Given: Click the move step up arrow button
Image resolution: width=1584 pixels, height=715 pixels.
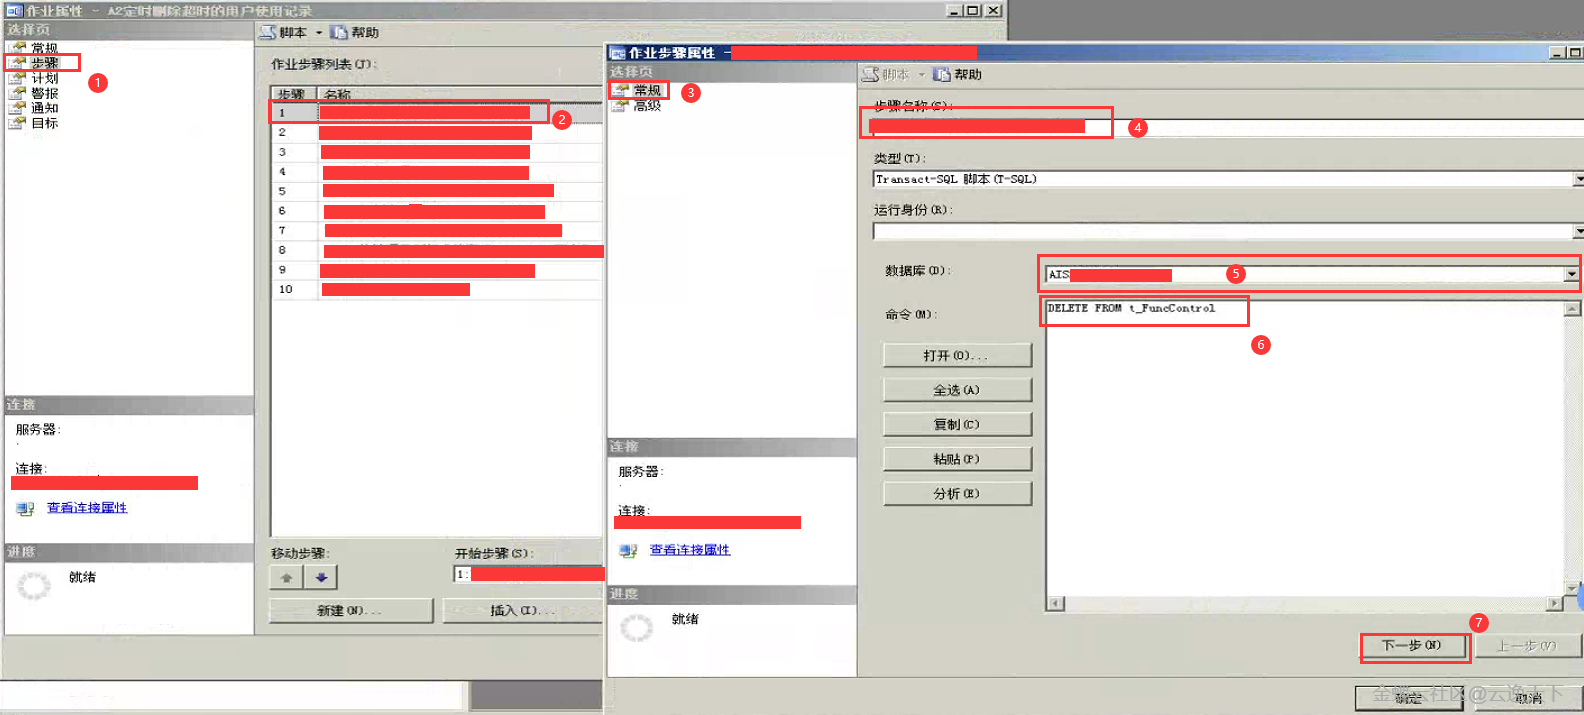Looking at the screenshot, I should 287,578.
